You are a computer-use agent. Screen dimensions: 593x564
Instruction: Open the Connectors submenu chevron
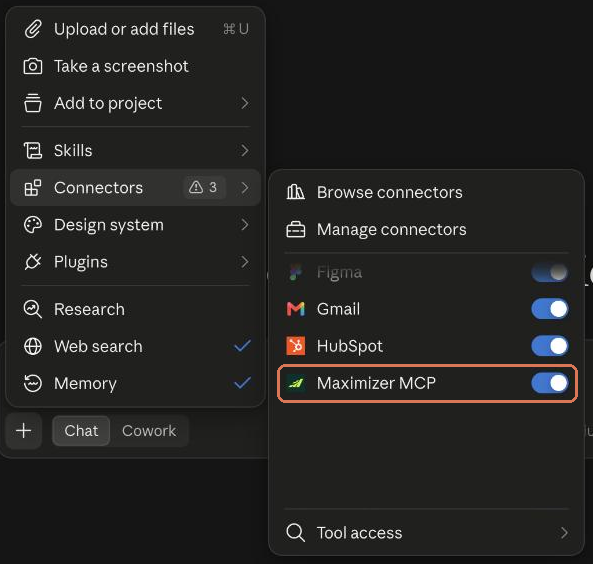click(x=245, y=188)
